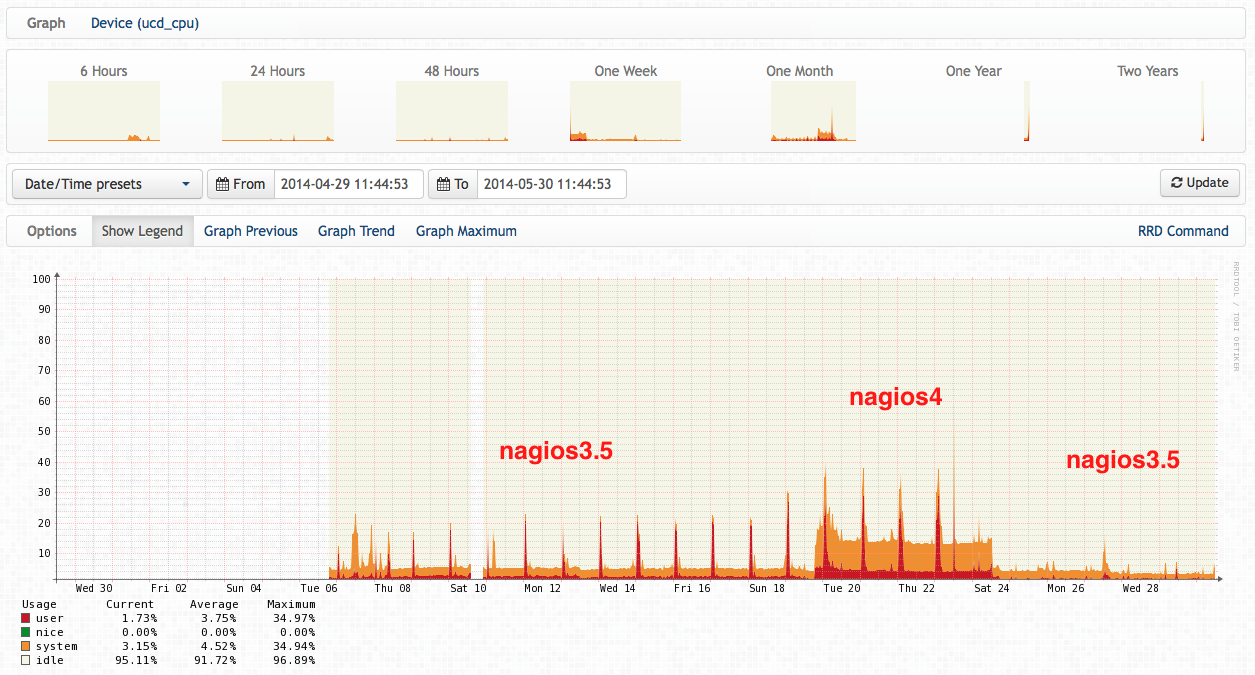Open the One Week graph thumbnail
The width and height of the screenshot is (1255, 675).
(x=625, y=111)
